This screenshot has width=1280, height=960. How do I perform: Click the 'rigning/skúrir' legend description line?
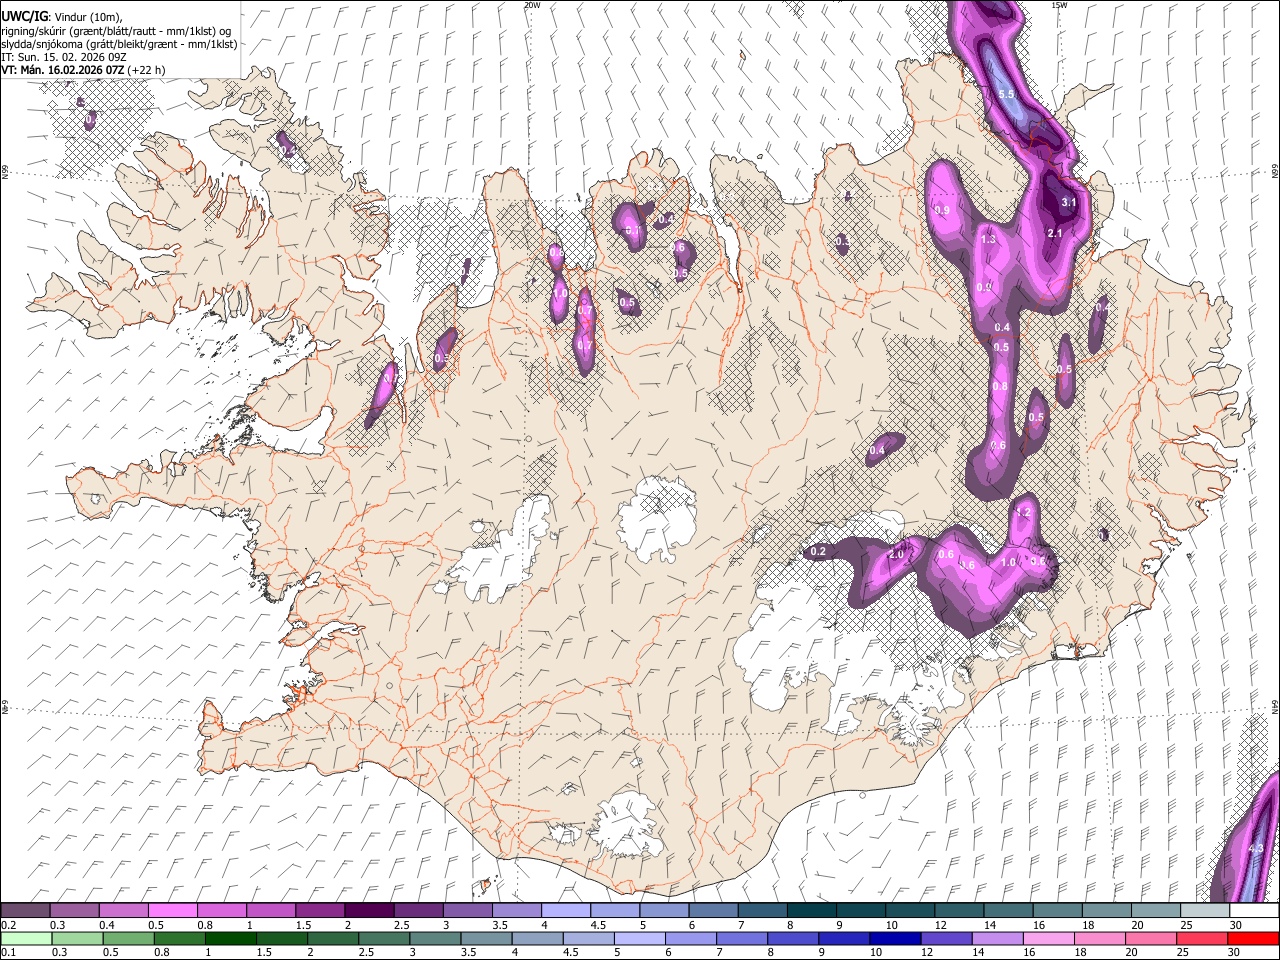pos(116,31)
